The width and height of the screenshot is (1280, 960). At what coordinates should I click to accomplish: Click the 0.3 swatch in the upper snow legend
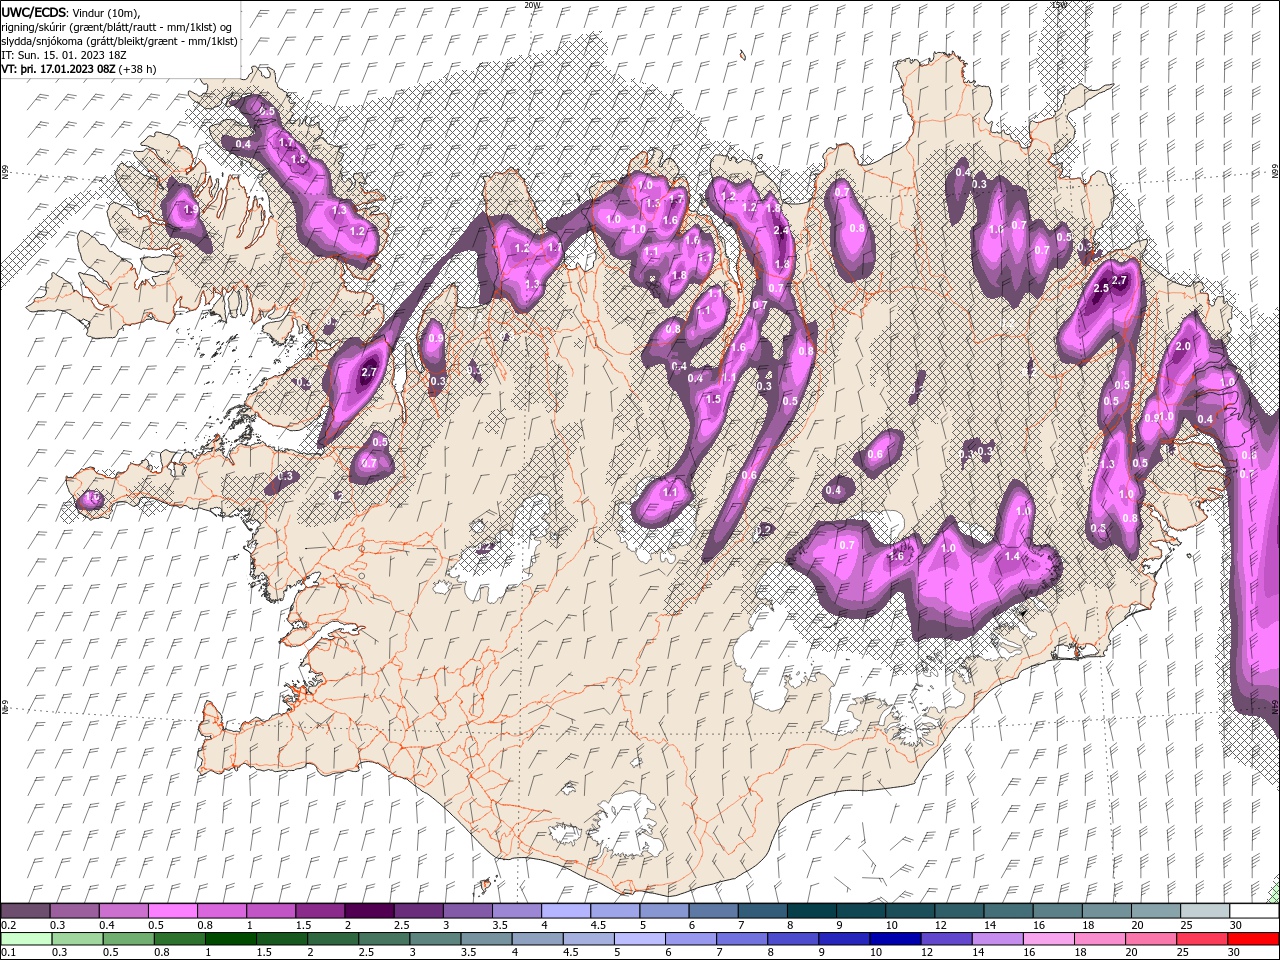tap(74, 911)
